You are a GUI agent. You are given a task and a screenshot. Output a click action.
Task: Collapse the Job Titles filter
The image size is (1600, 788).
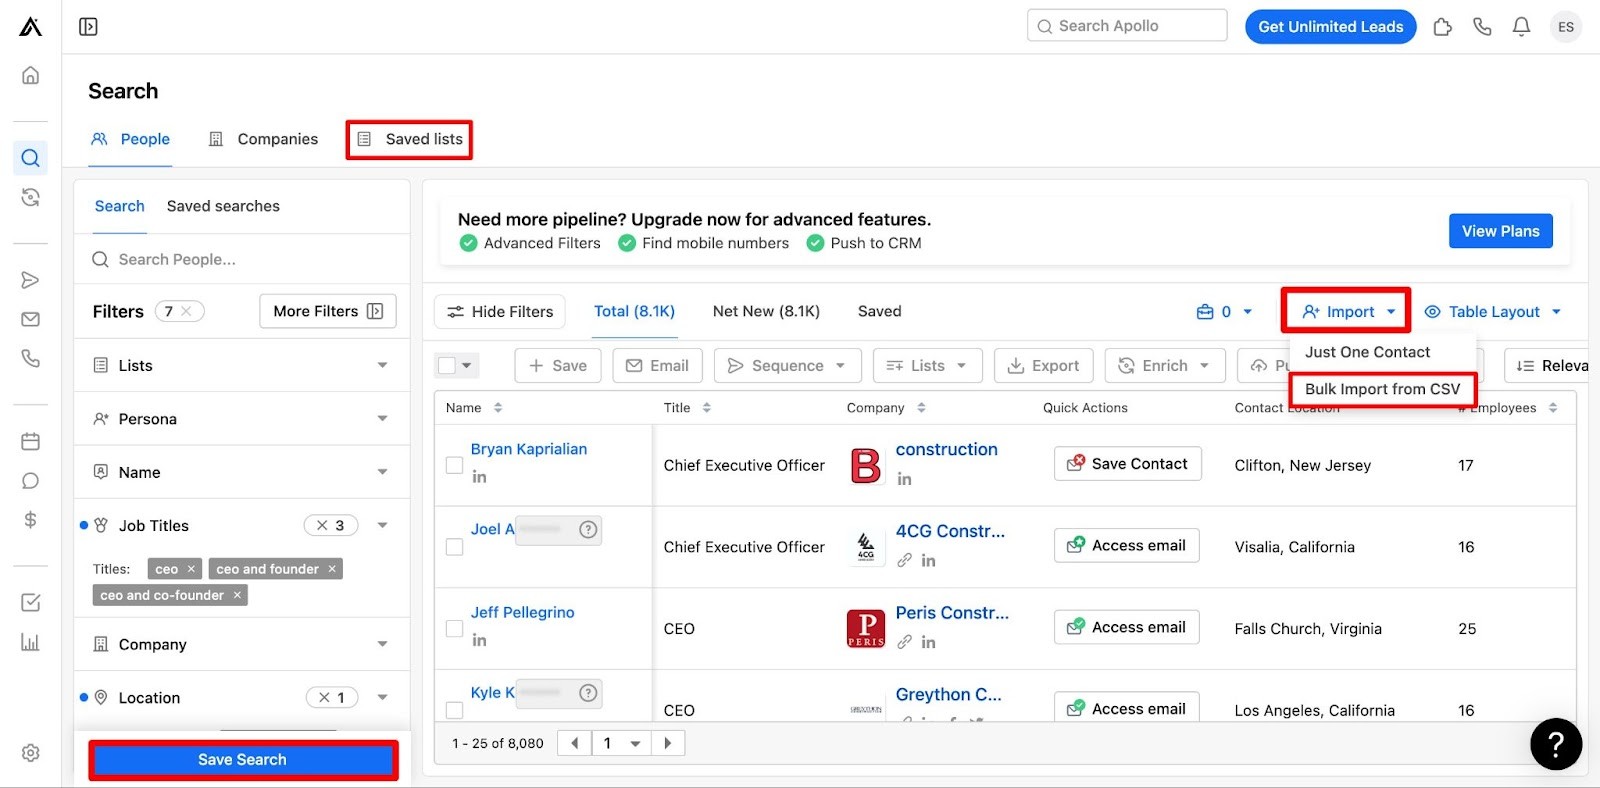[382, 525]
